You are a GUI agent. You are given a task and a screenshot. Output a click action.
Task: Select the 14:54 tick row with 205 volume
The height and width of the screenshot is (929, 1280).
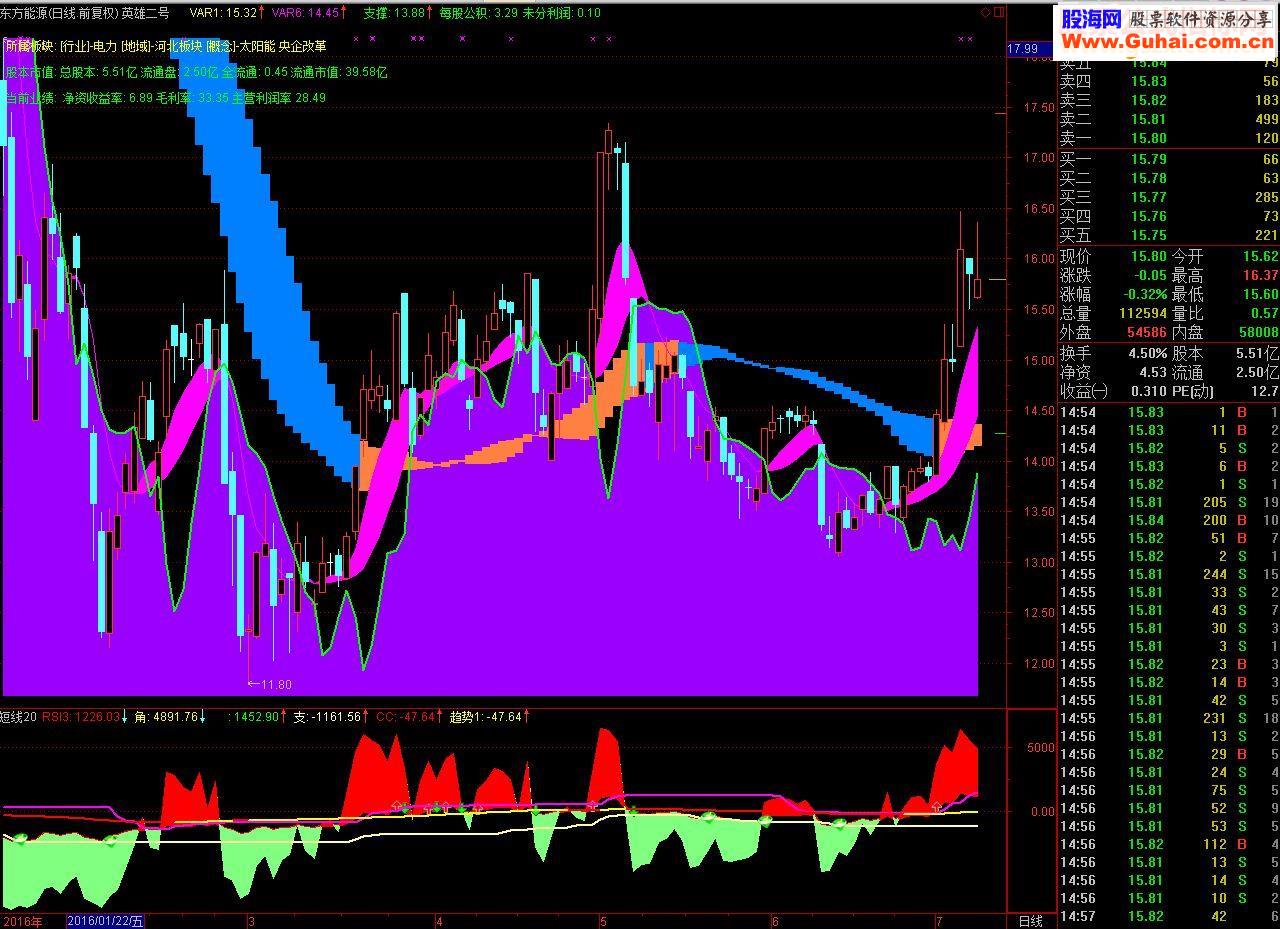(1169, 502)
